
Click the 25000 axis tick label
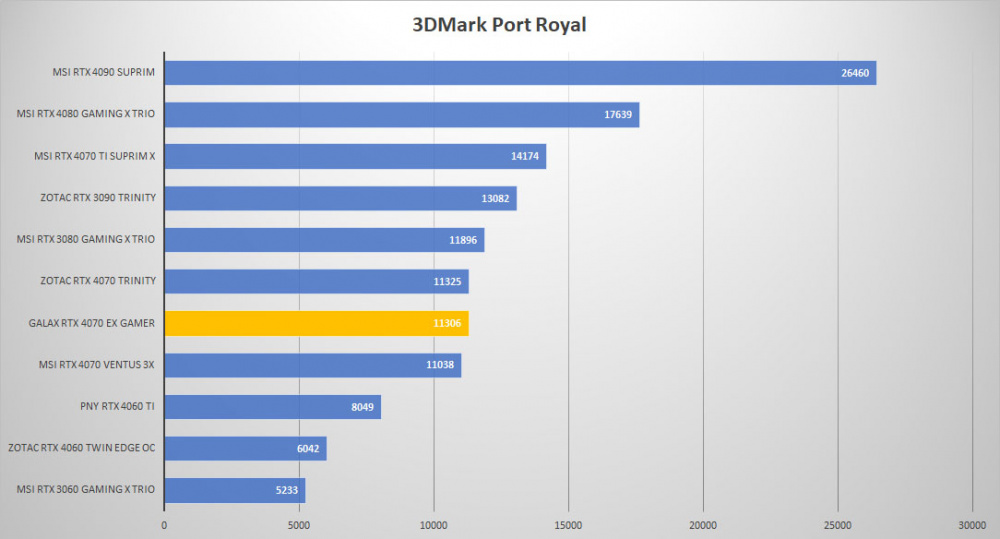[x=837, y=526]
